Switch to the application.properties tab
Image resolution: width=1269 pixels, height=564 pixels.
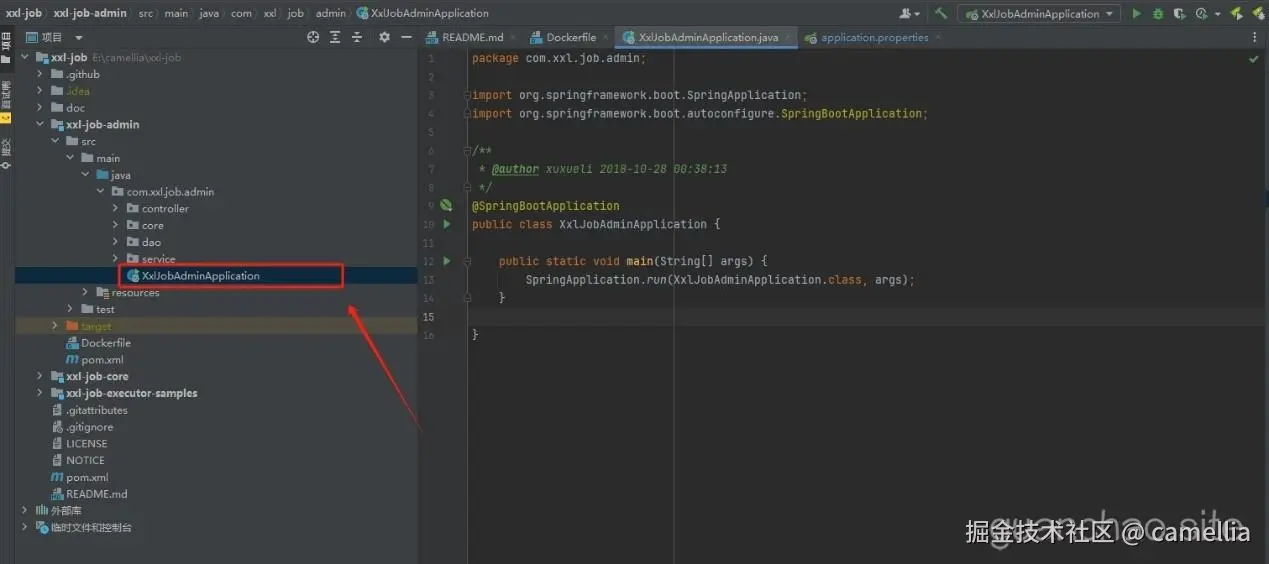click(875, 38)
